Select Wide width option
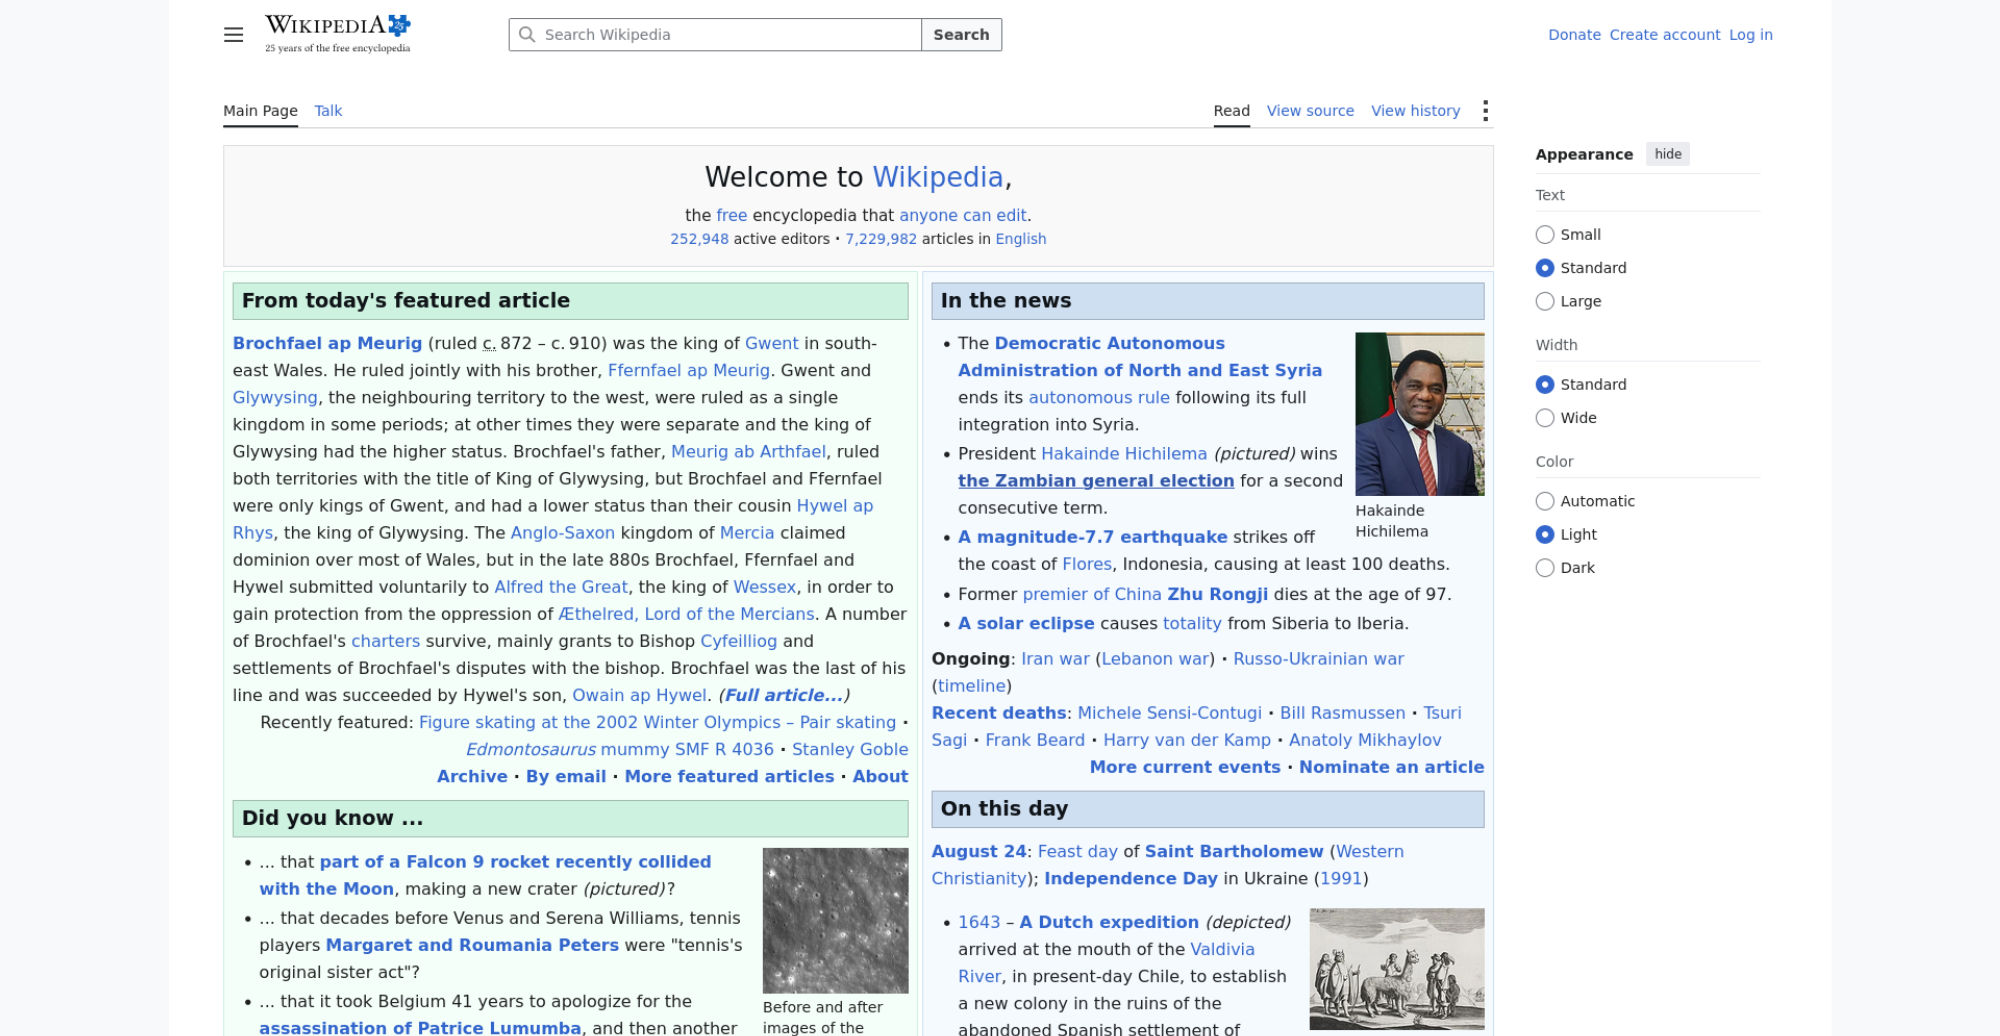 (x=1545, y=418)
